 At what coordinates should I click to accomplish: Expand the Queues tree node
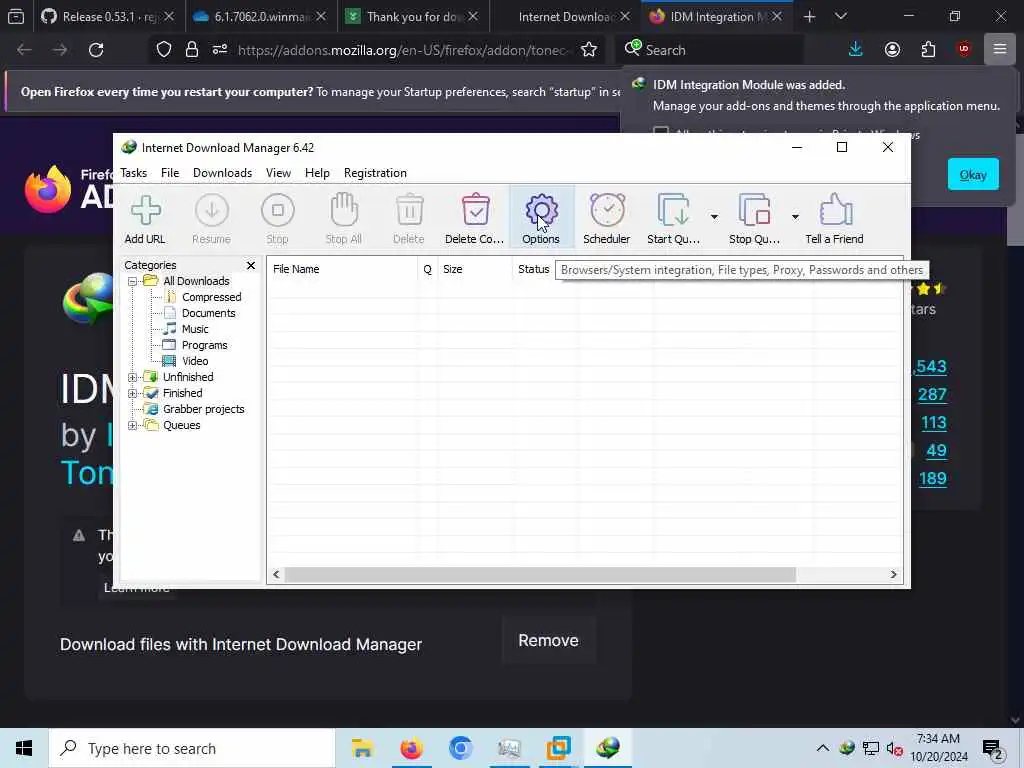133,425
